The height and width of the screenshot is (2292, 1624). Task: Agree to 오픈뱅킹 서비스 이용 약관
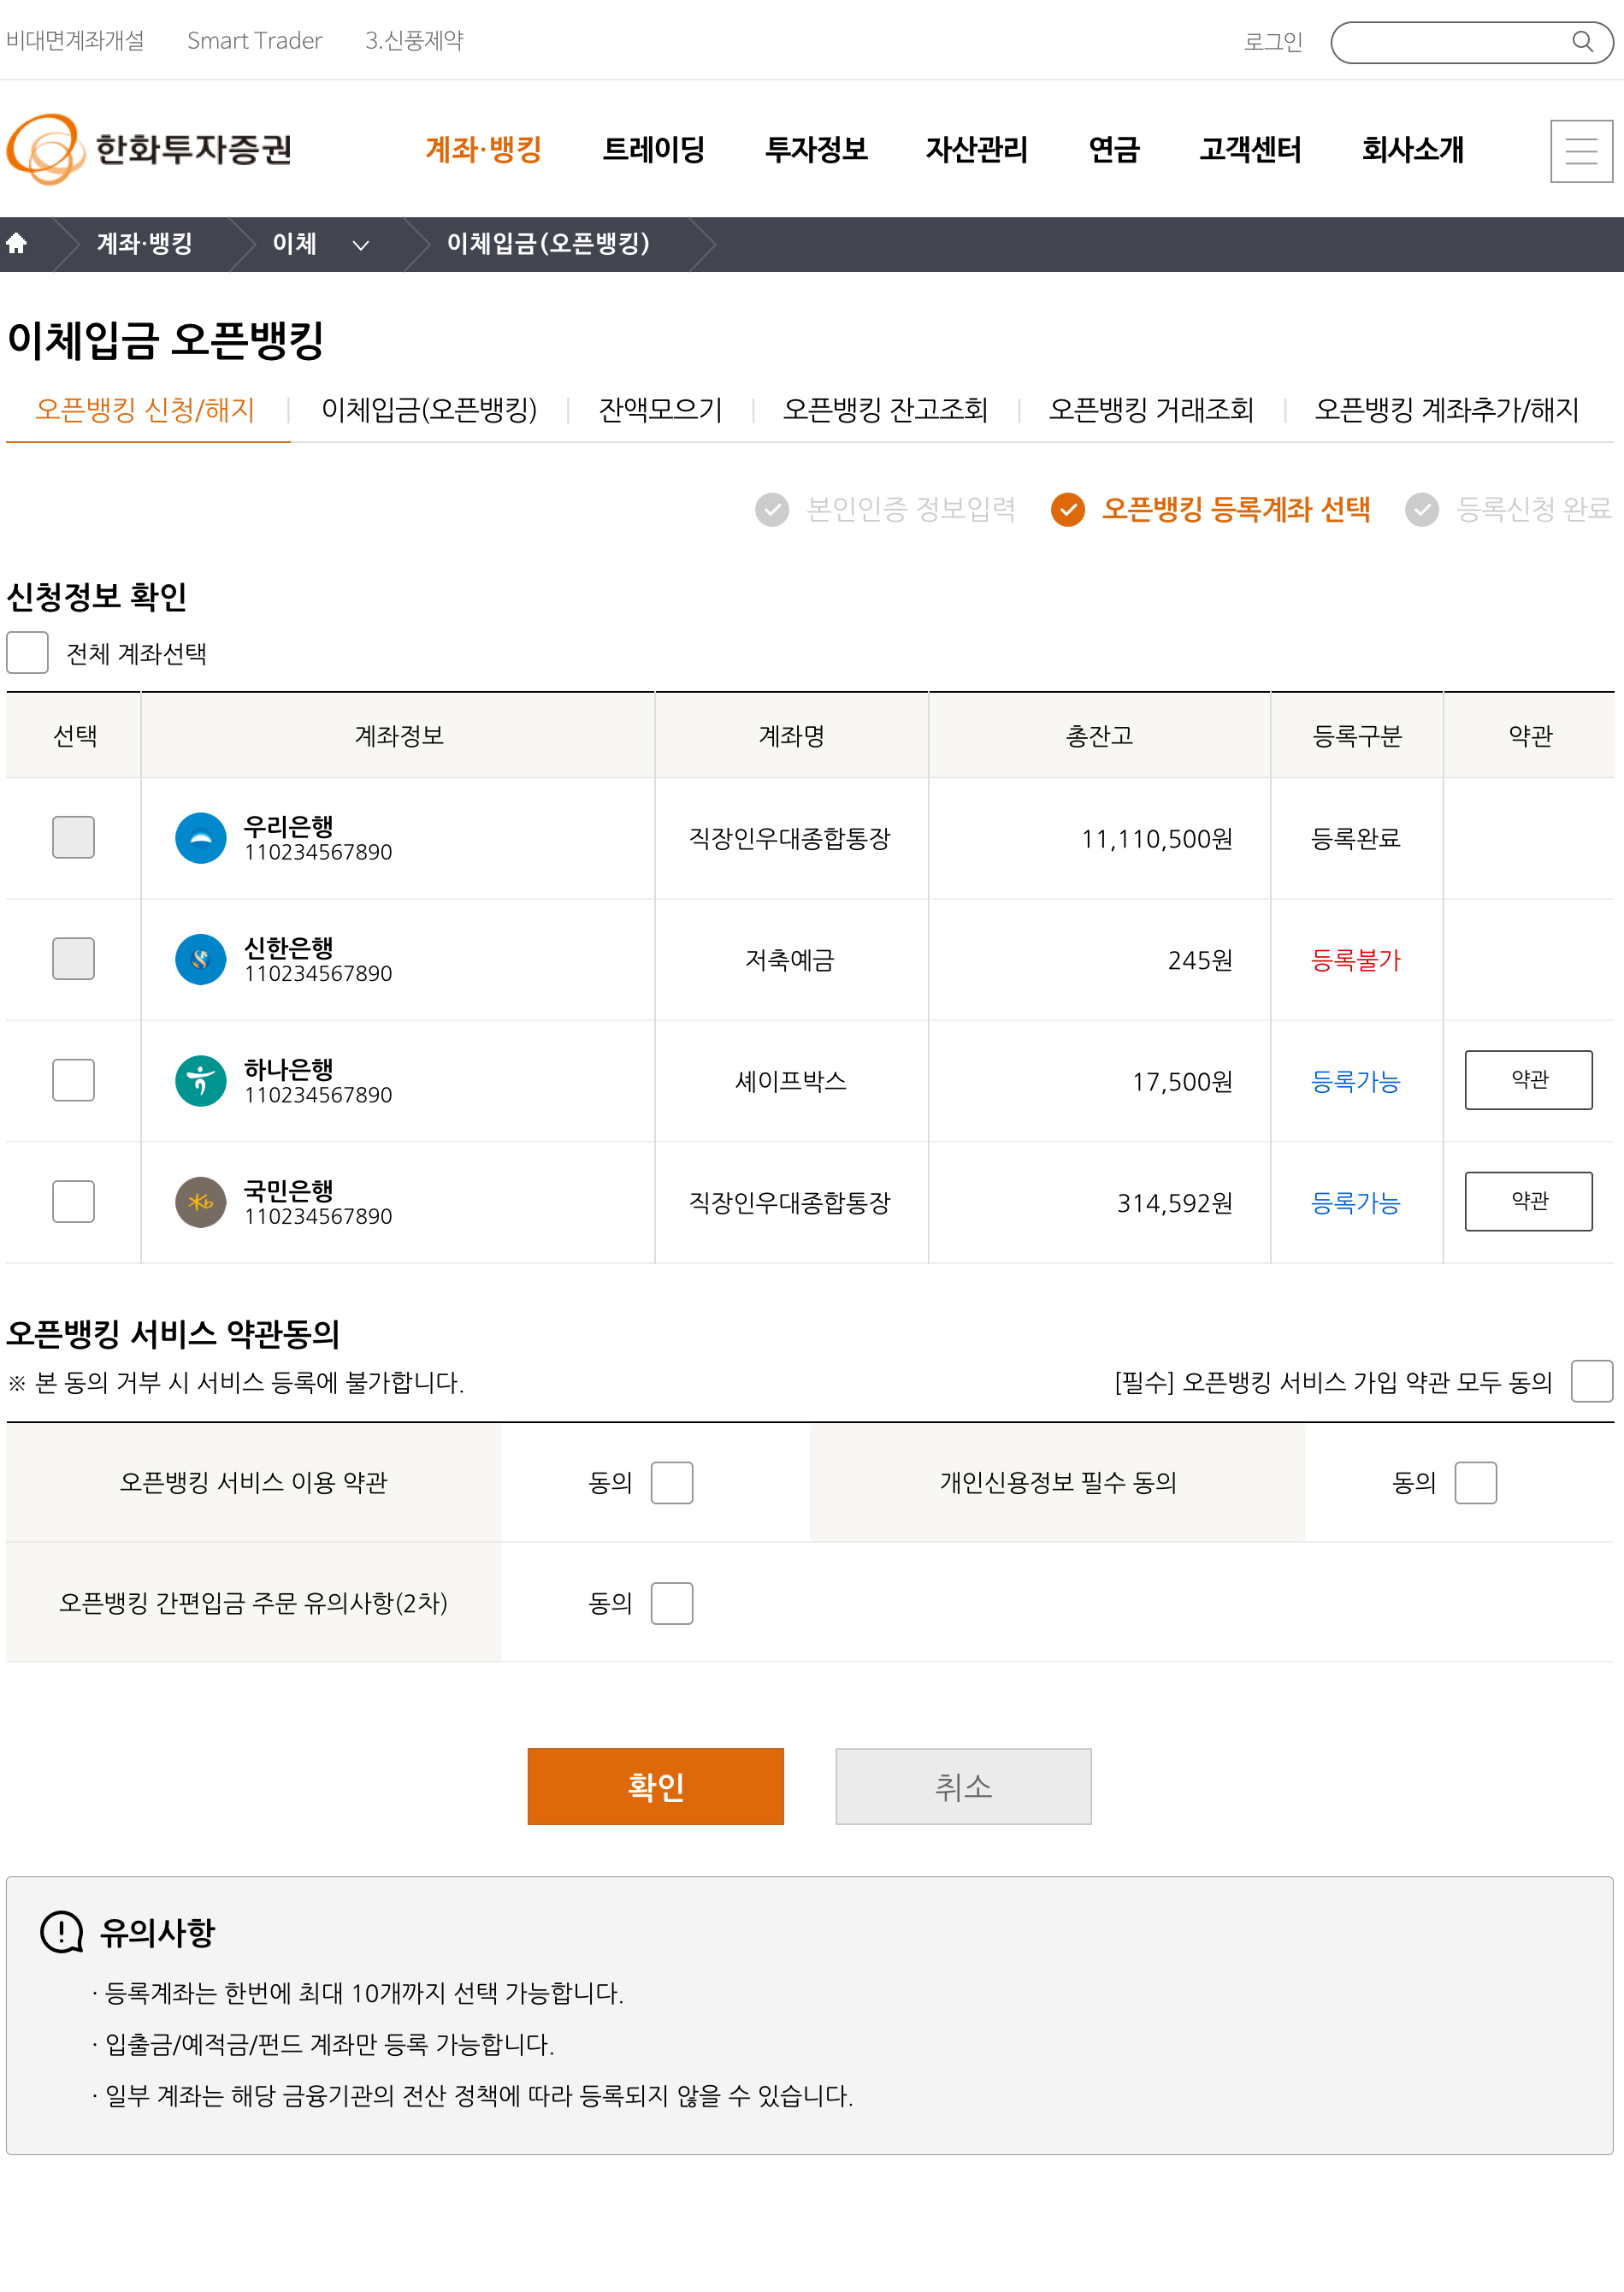tap(672, 1483)
